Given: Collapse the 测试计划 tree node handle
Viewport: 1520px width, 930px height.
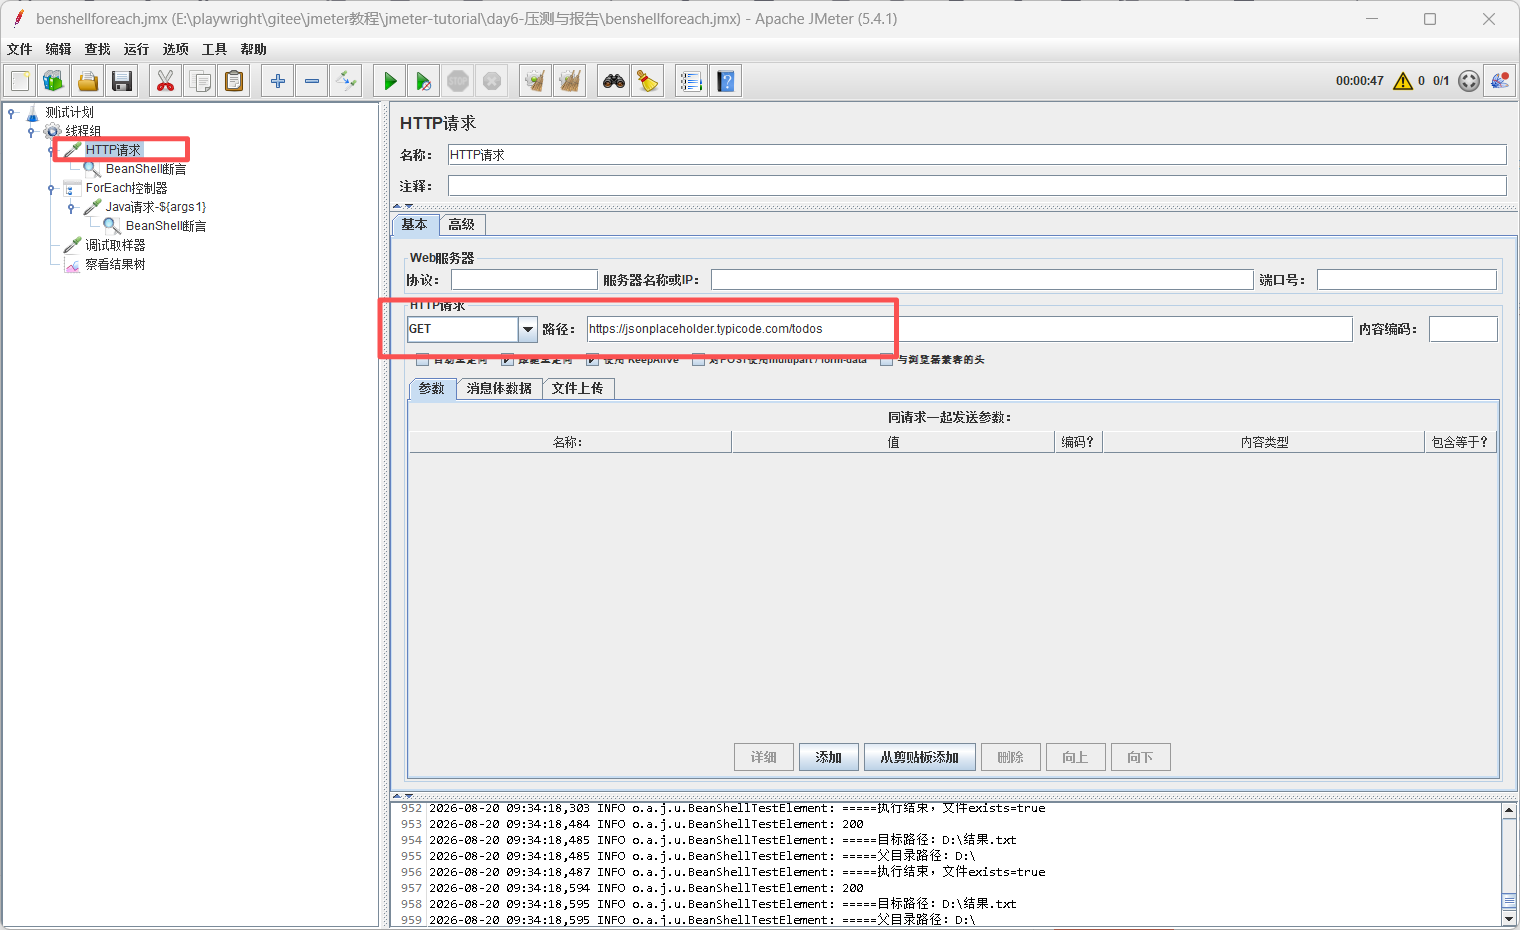Looking at the screenshot, I should (11, 112).
